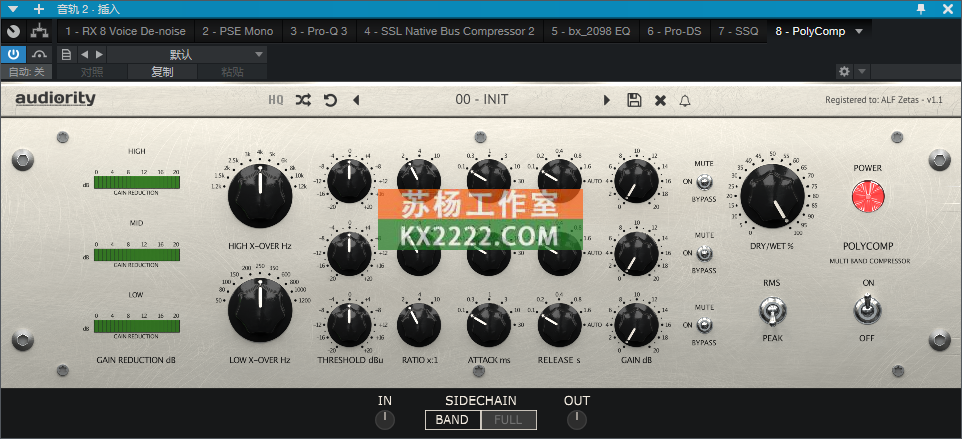962x439 pixels.
Task: Click the LOW X-OVER Hz knob
Action: coord(260,310)
